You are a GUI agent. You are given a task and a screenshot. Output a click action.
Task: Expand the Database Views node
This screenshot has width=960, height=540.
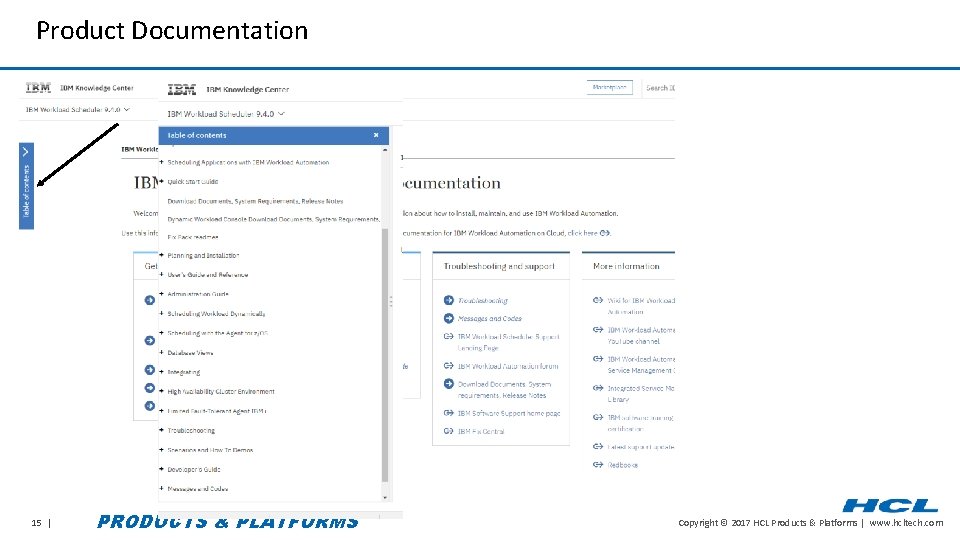162,353
